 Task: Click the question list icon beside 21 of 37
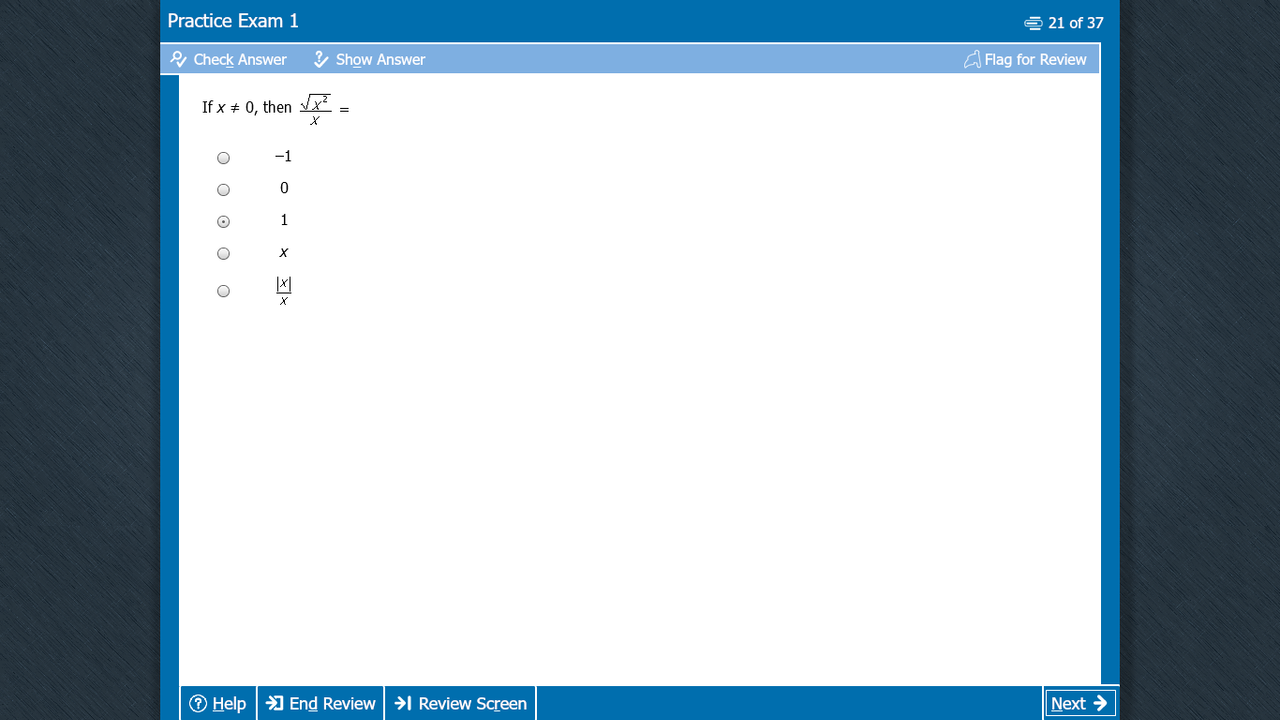pyautogui.click(x=1034, y=22)
